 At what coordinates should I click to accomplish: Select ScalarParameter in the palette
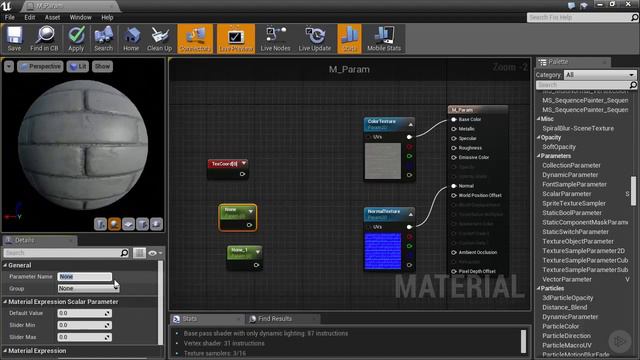point(567,194)
